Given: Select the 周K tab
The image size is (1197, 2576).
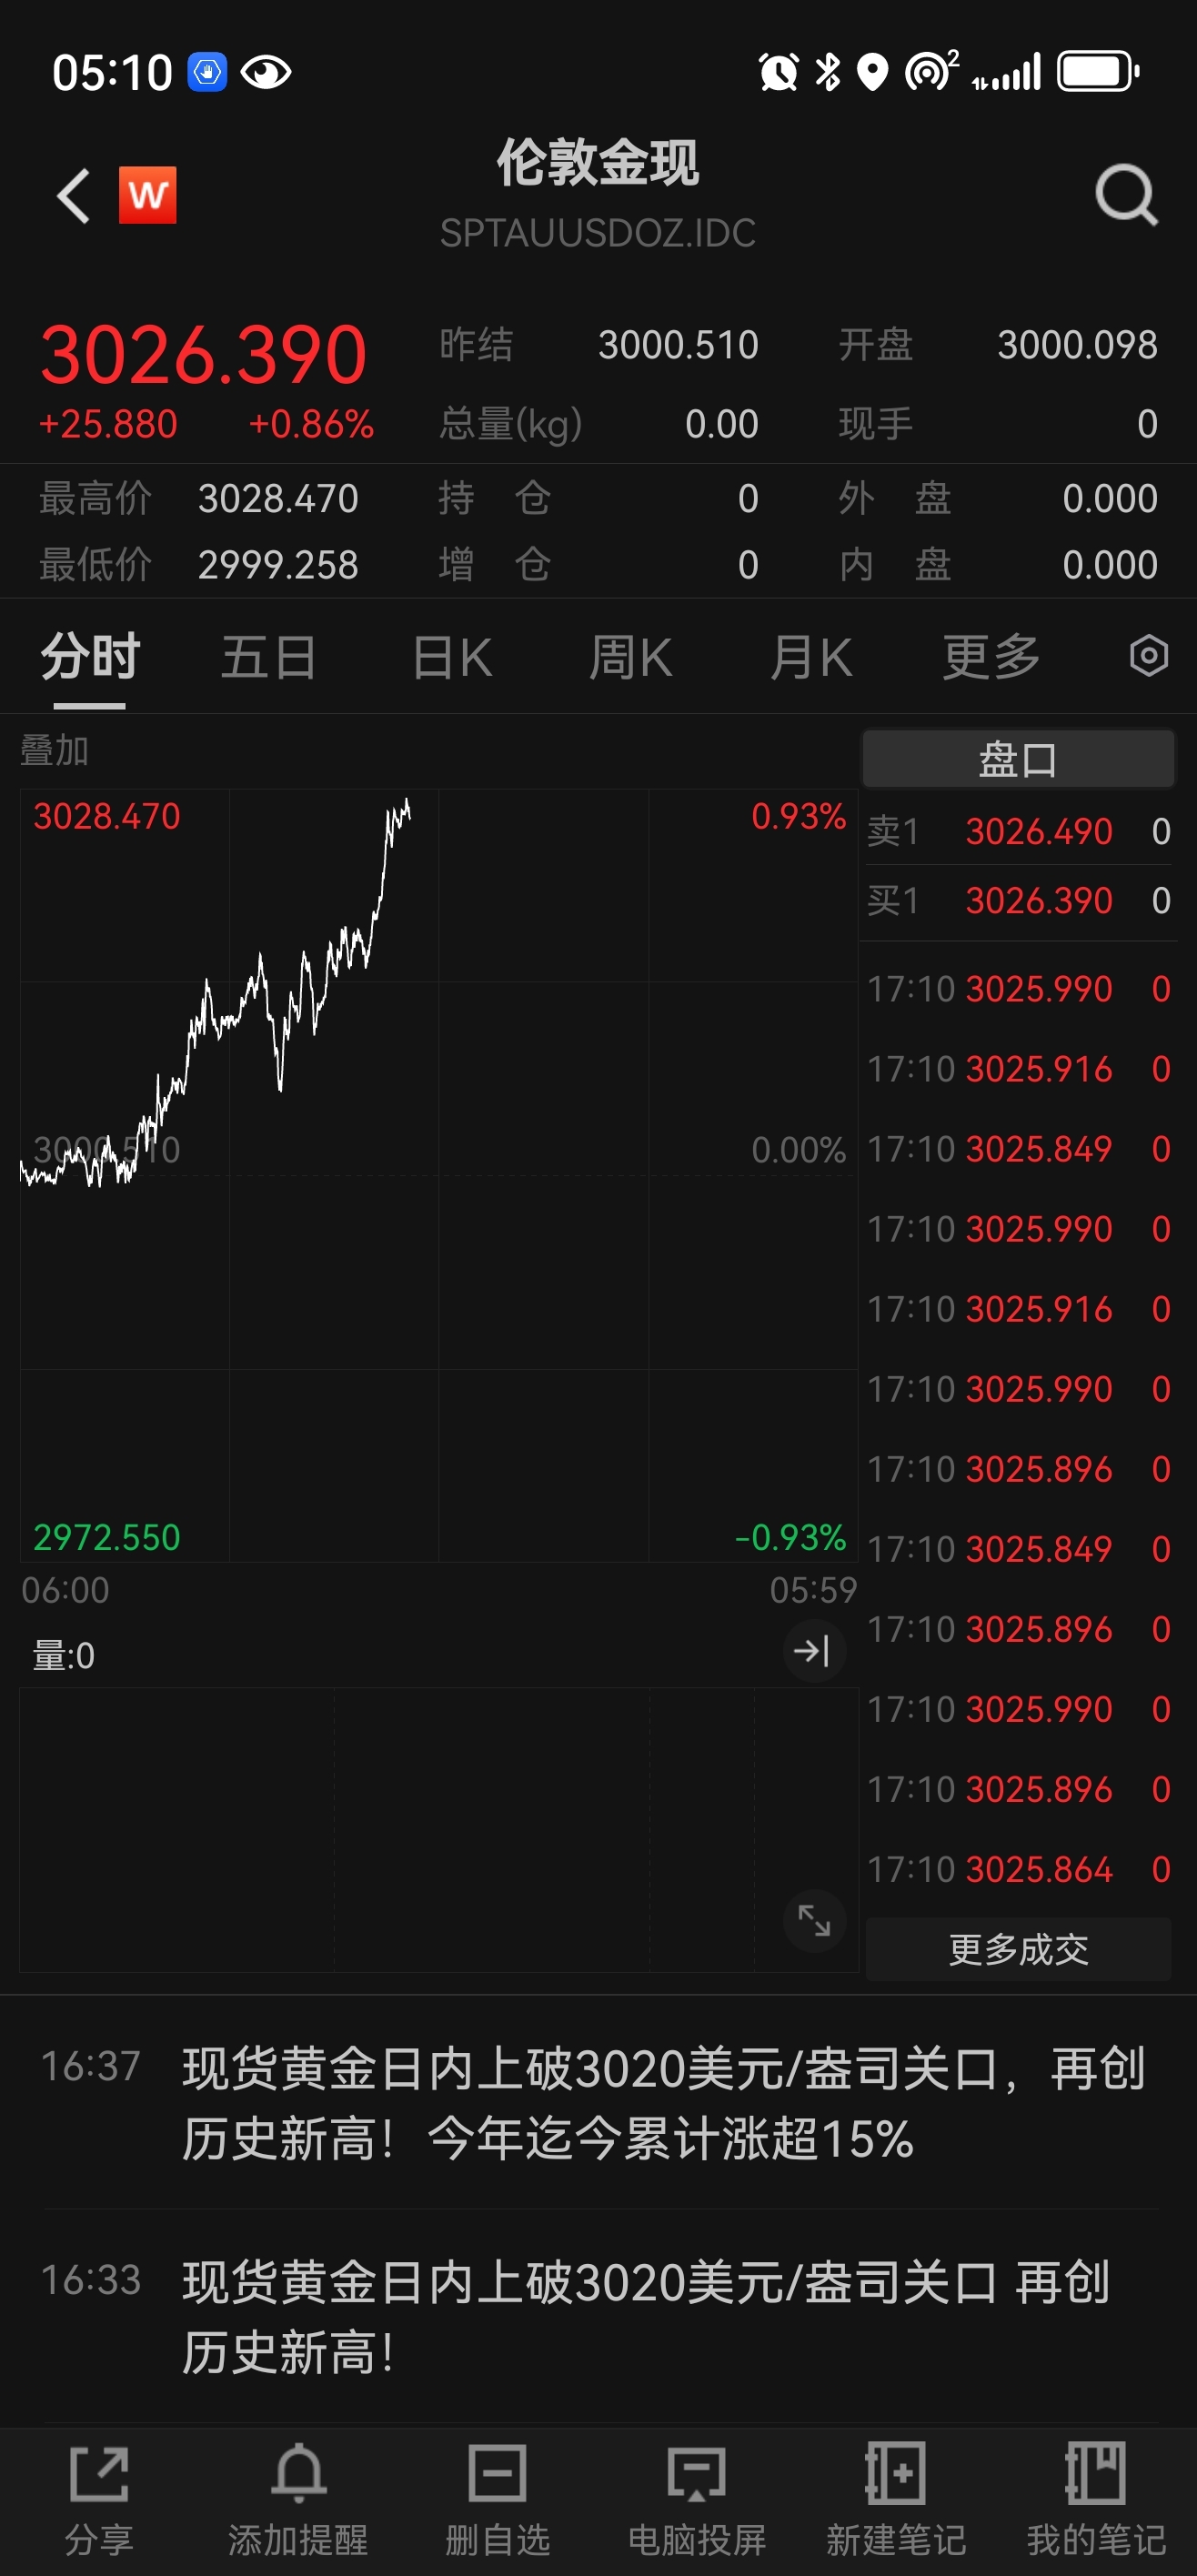Looking at the screenshot, I should (x=630, y=657).
